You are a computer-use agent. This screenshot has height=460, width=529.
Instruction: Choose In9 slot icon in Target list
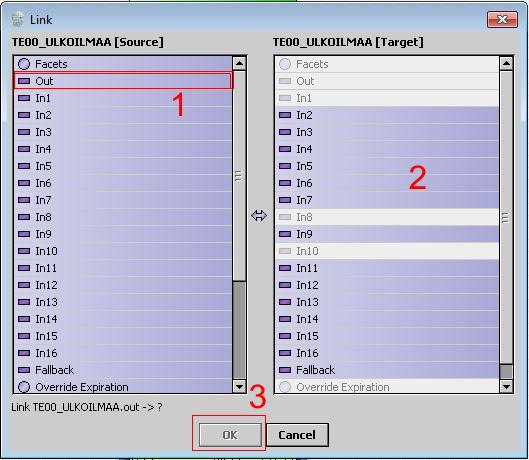click(285, 234)
